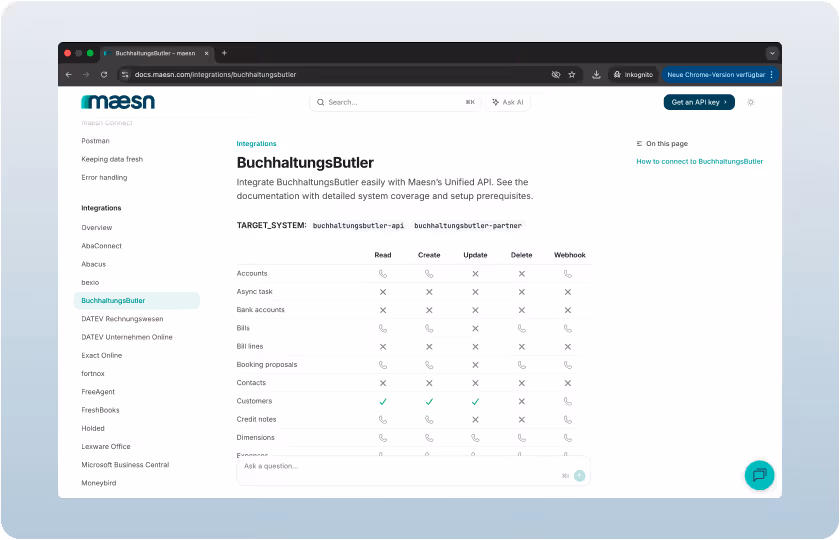Open Holded integration

pyautogui.click(x=93, y=428)
